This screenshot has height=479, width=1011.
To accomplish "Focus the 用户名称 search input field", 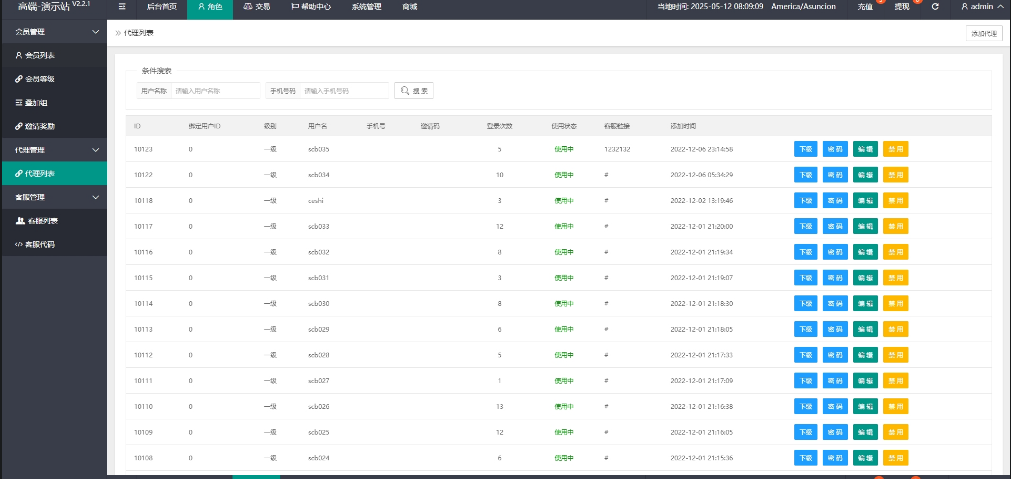I will pos(216,91).
